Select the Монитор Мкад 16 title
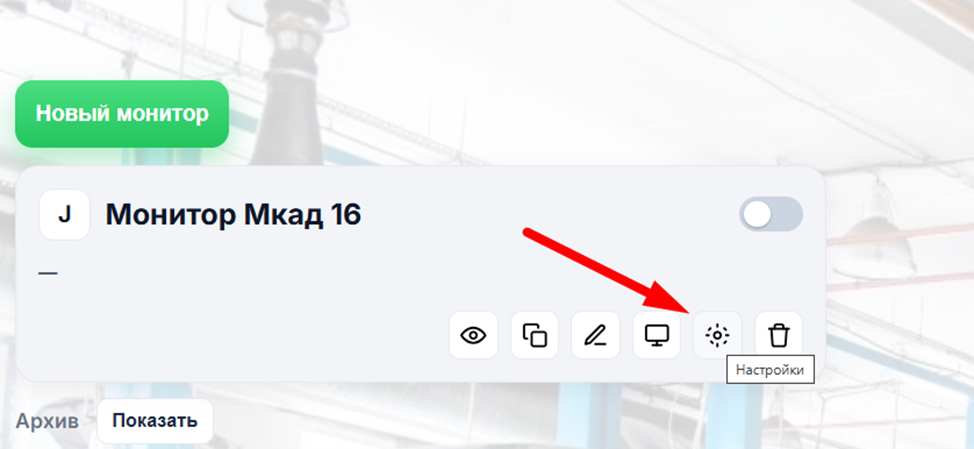The width and height of the screenshot is (974, 449). pos(234,215)
